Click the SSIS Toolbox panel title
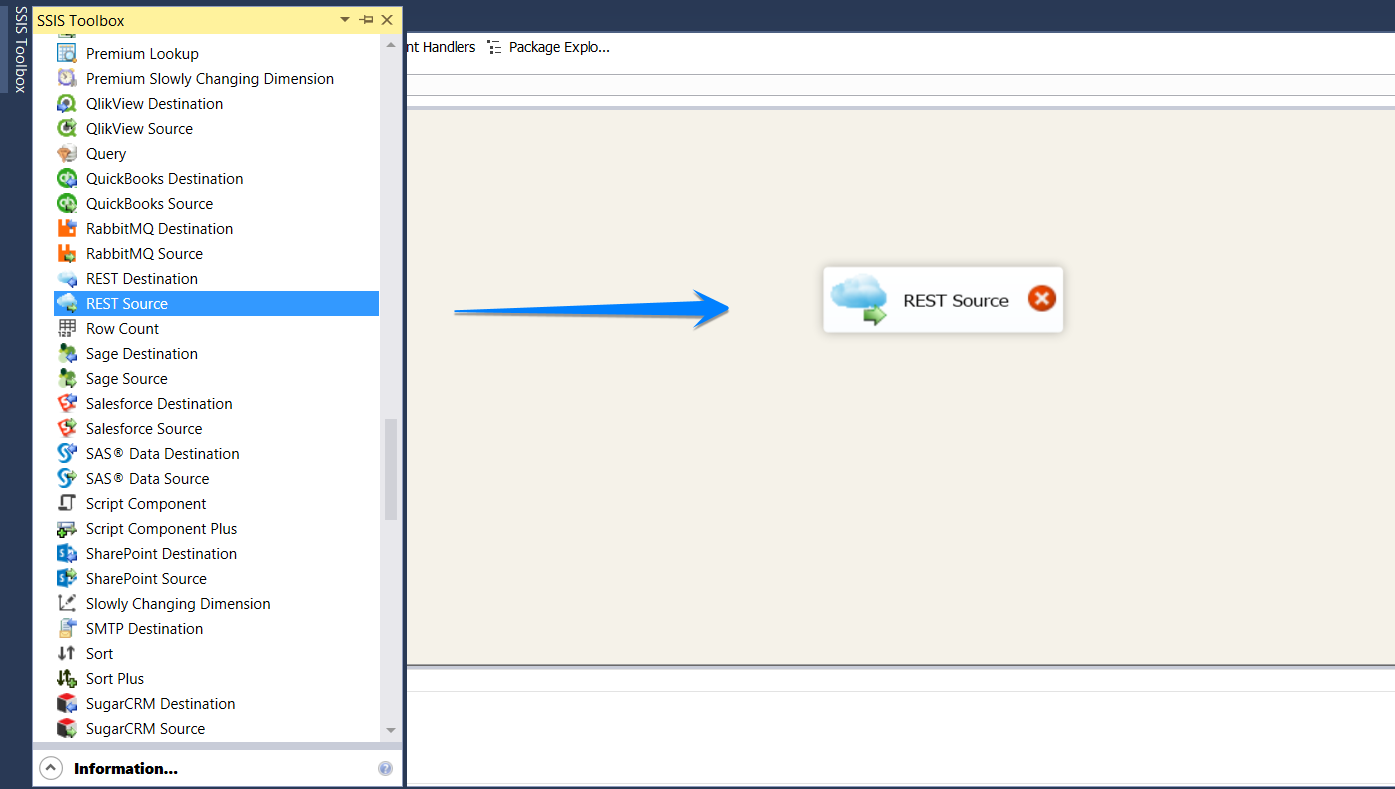 [x=81, y=20]
